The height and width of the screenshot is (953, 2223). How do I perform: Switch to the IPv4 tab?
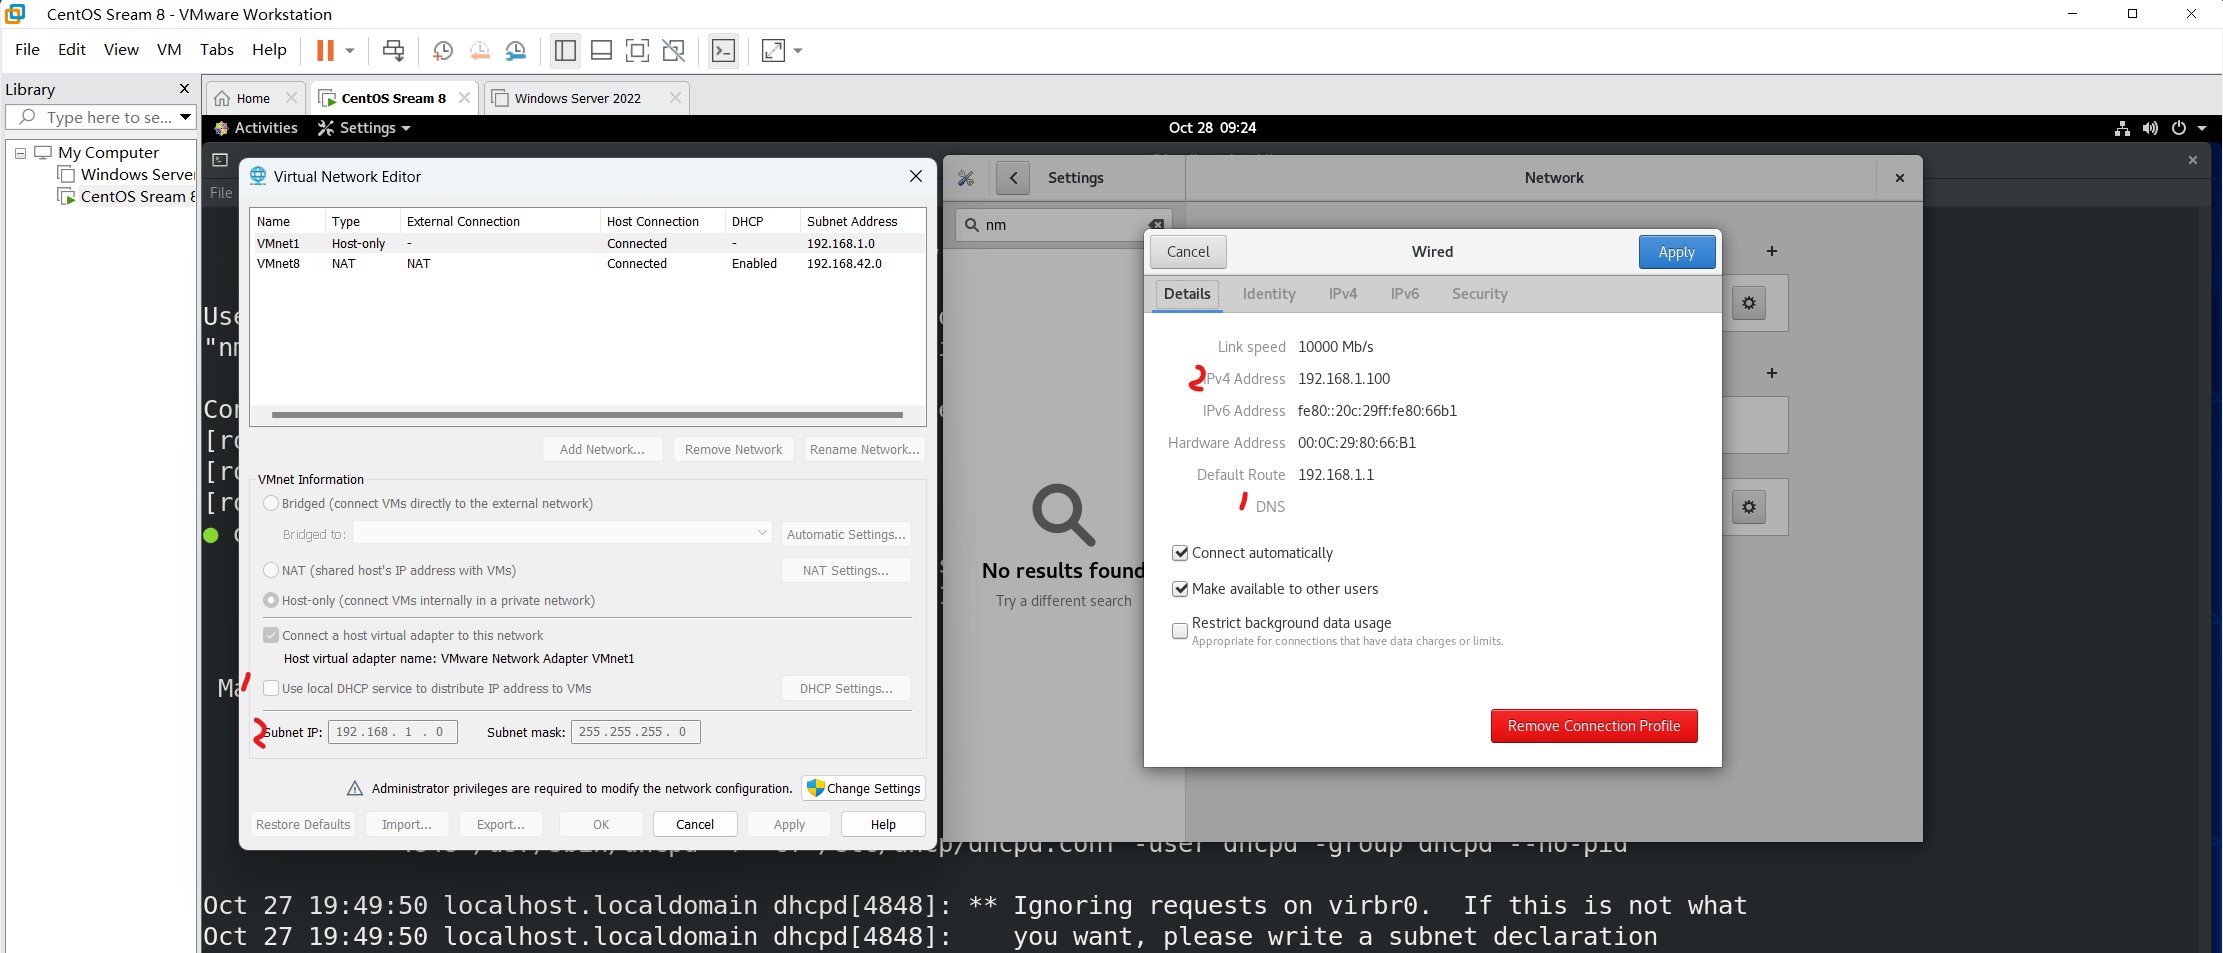[x=1342, y=294]
